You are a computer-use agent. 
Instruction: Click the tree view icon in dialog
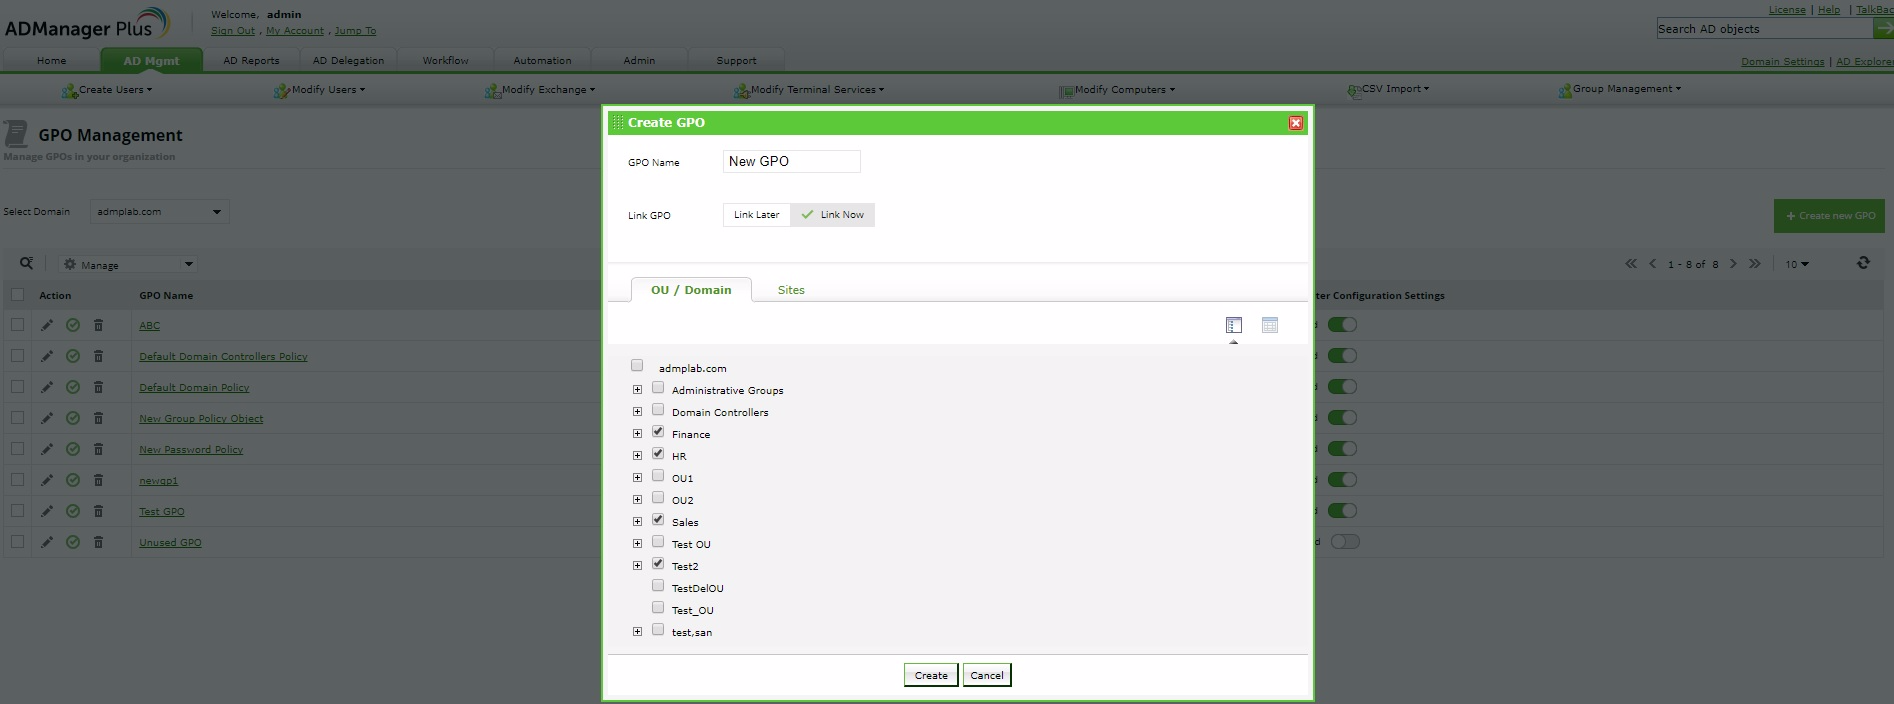tap(1233, 325)
